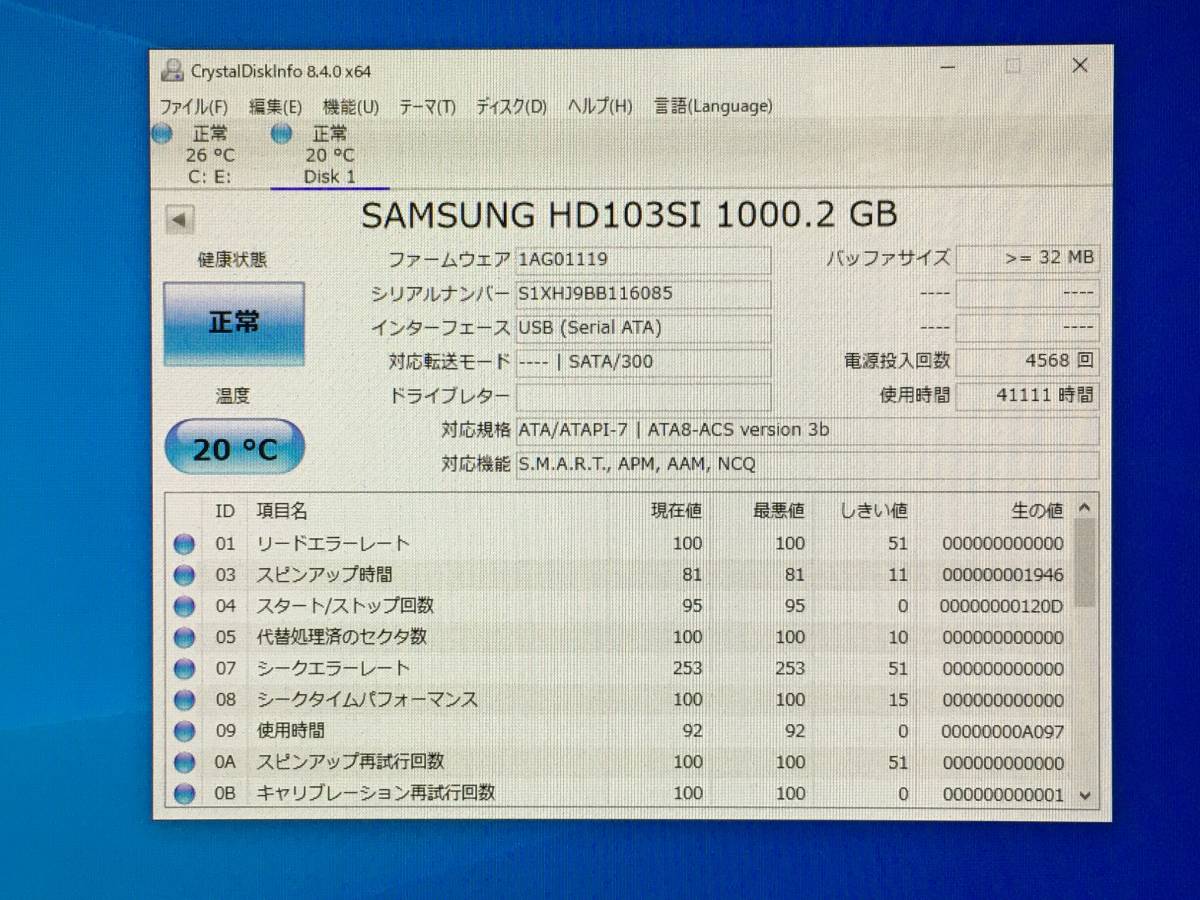Click the S.M.A.R.T. list scroll down arrow
The height and width of the screenshot is (900, 1200).
pyautogui.click(x=1085, y=796)
